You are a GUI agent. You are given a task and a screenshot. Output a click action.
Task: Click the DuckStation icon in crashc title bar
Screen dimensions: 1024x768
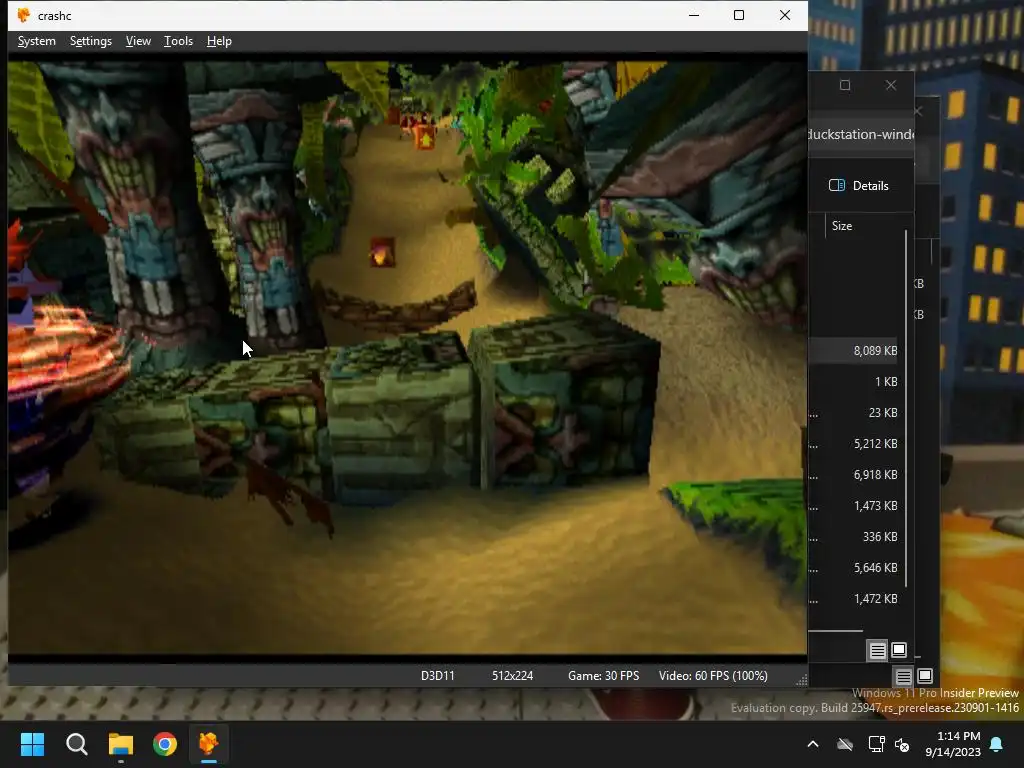24,15
